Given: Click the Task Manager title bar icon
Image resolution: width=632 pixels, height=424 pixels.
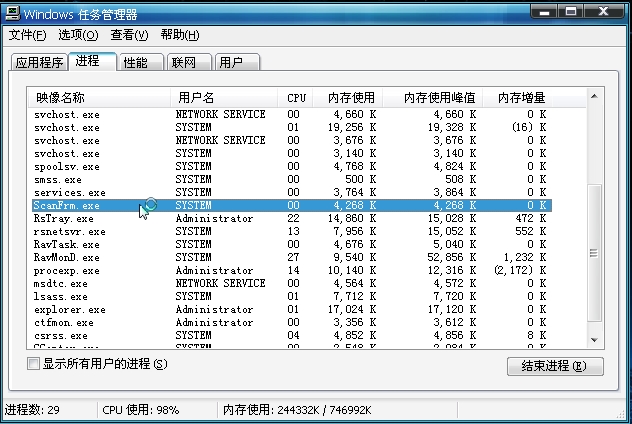Looking at the screenshot, I should click(x=12, y=13).
